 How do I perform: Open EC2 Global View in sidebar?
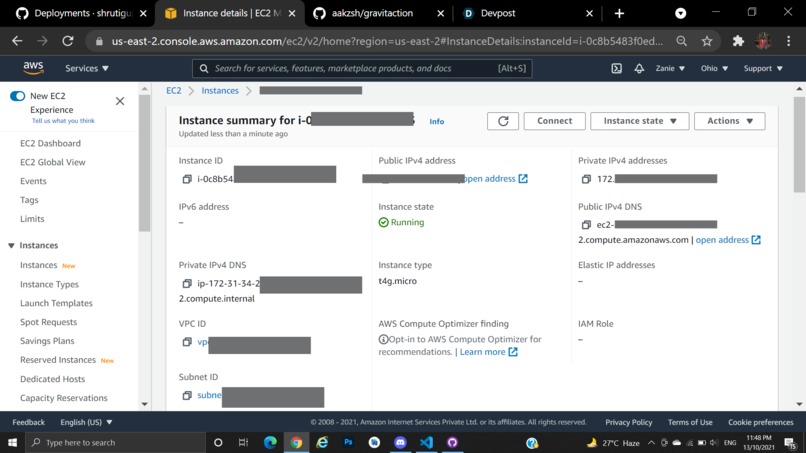coord(52,162)
